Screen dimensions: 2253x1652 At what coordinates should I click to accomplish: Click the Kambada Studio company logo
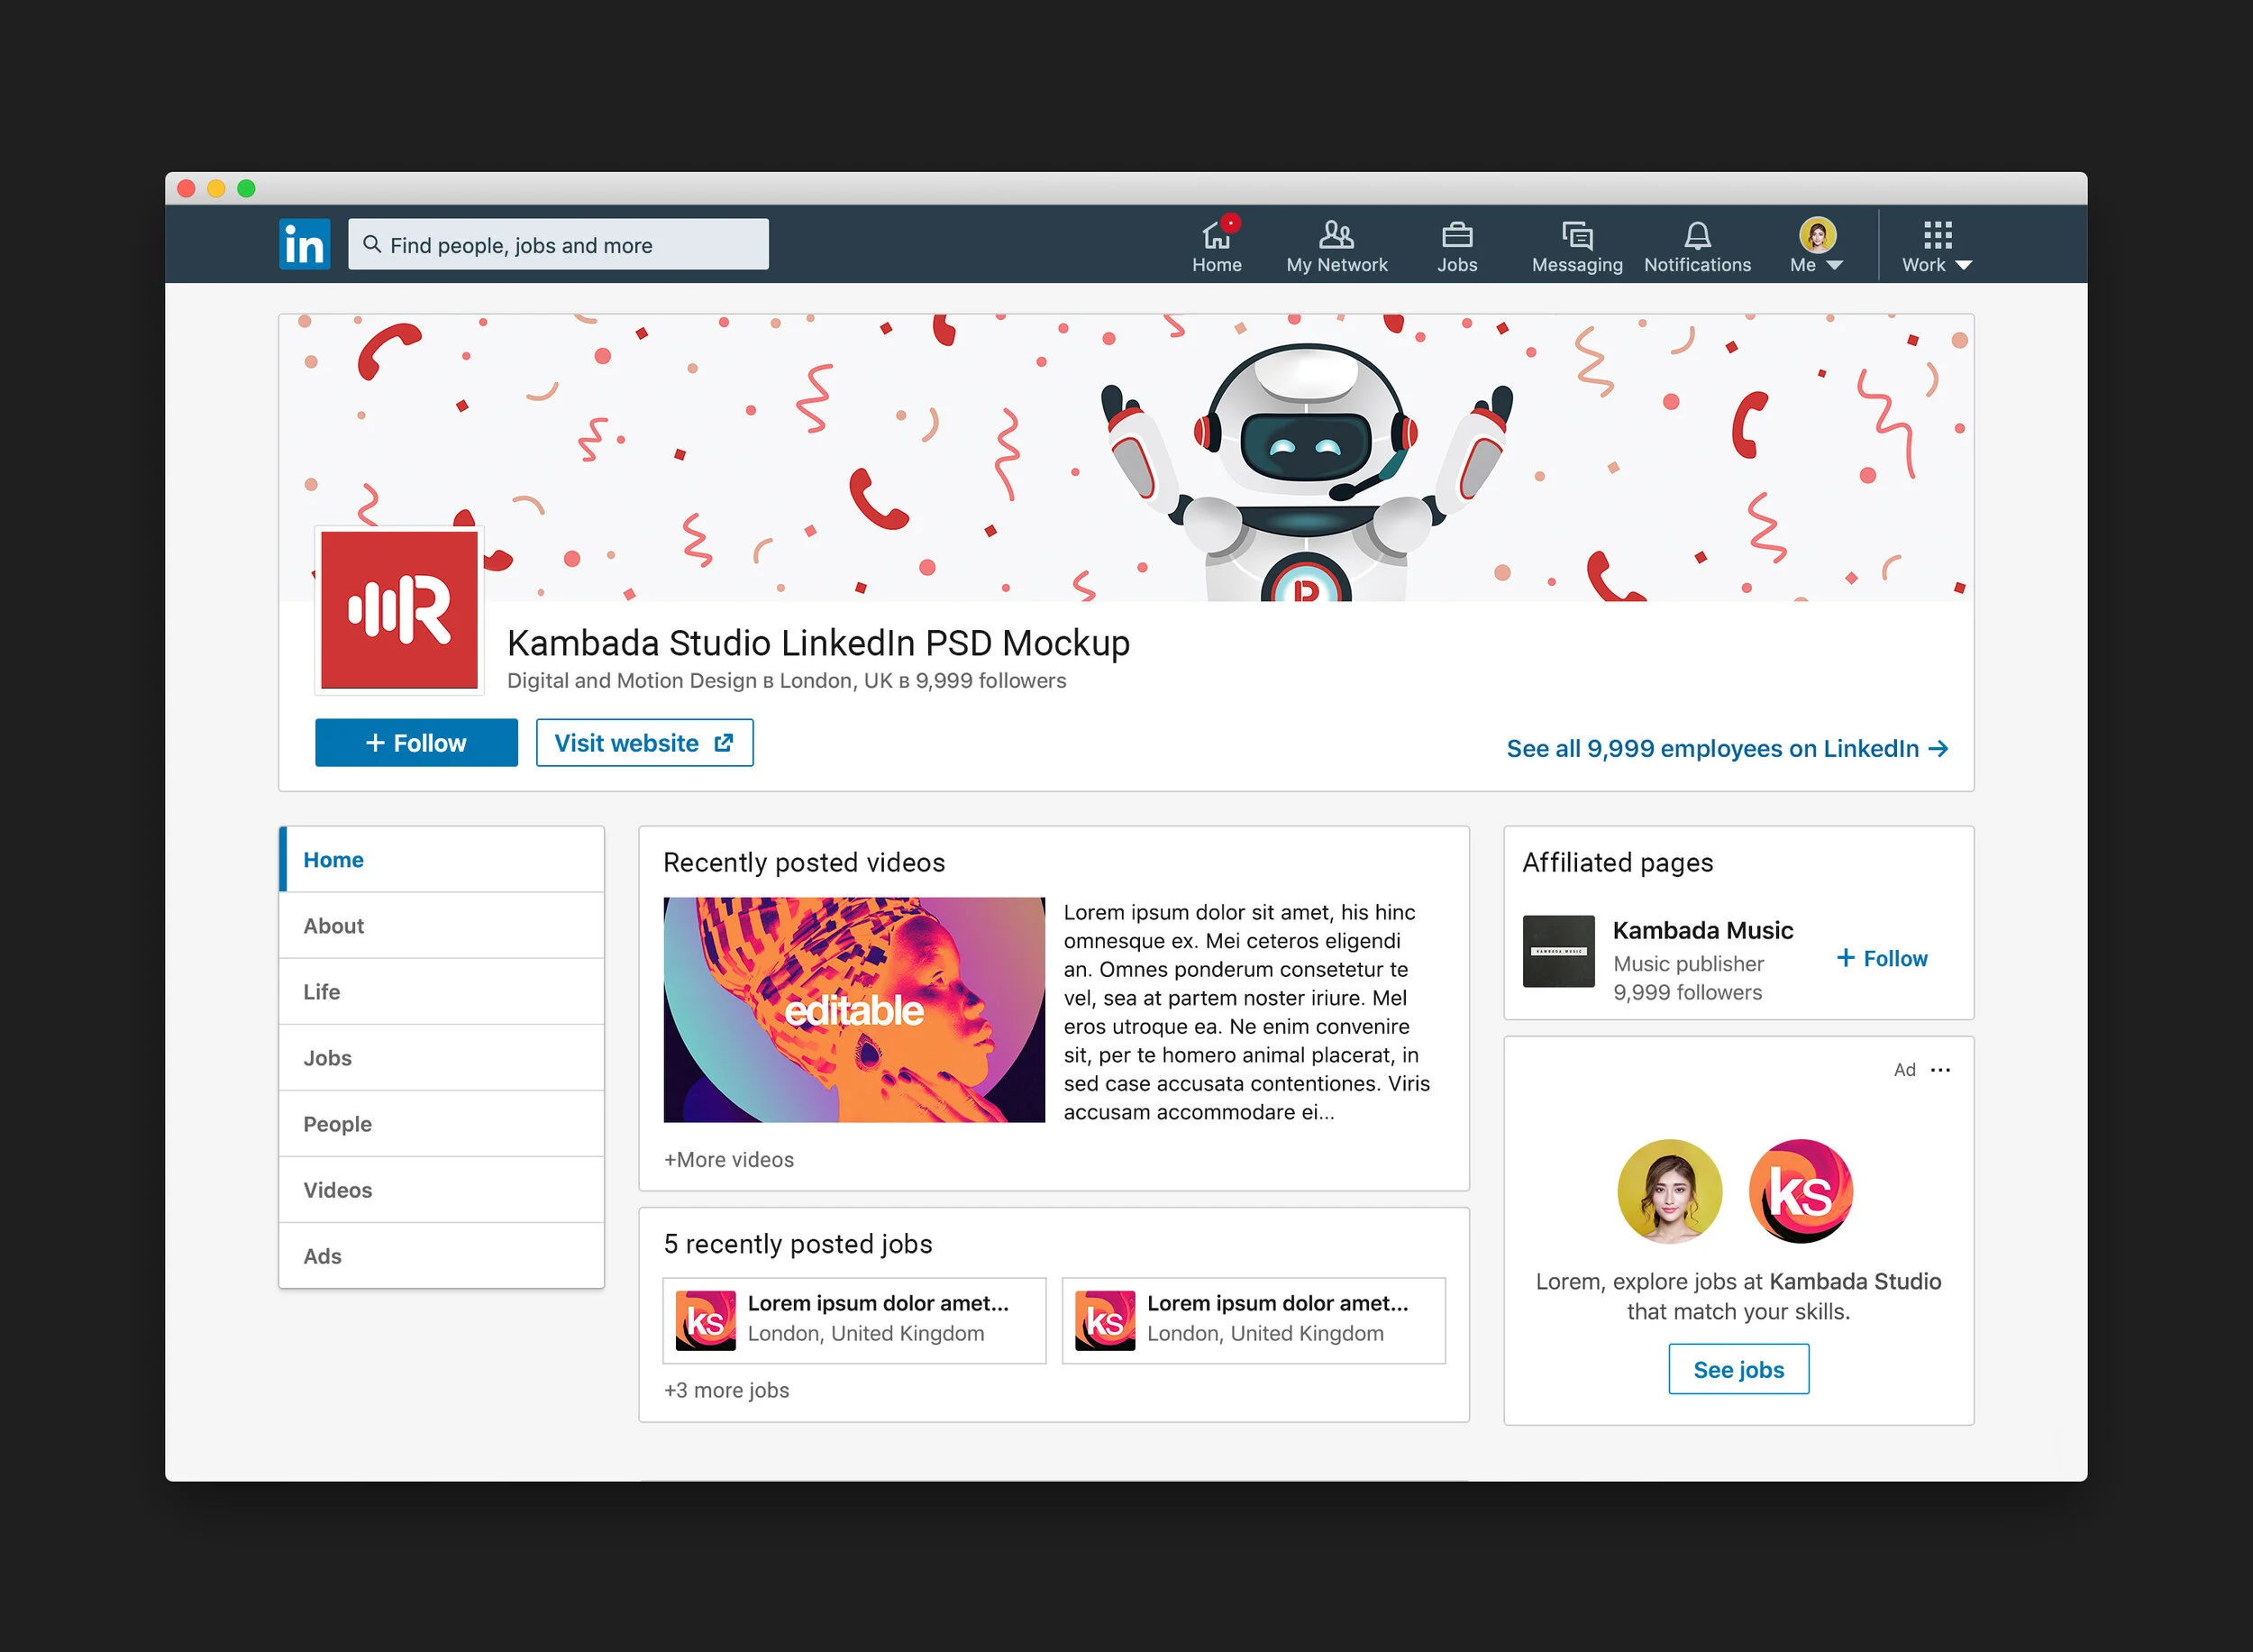[399, 609]
